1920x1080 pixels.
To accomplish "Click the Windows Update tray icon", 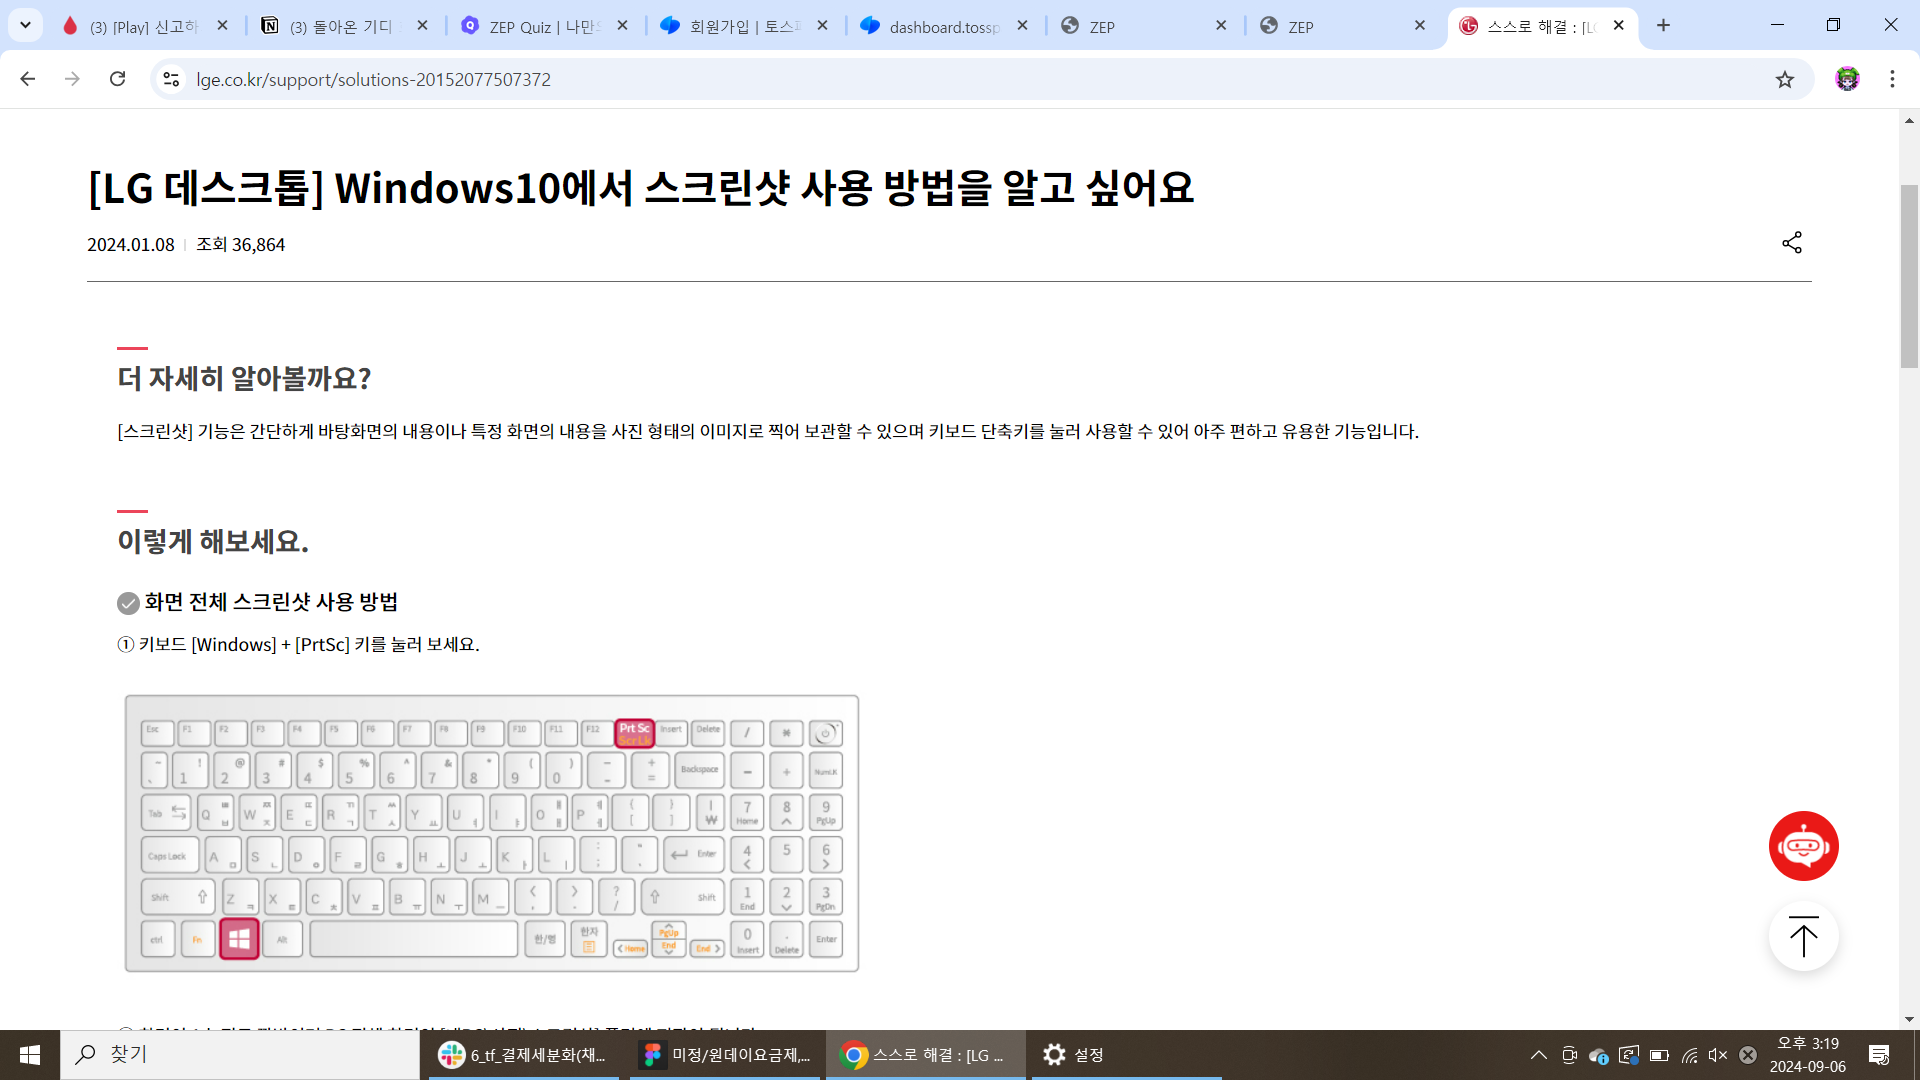I will click(1629, 1055).
